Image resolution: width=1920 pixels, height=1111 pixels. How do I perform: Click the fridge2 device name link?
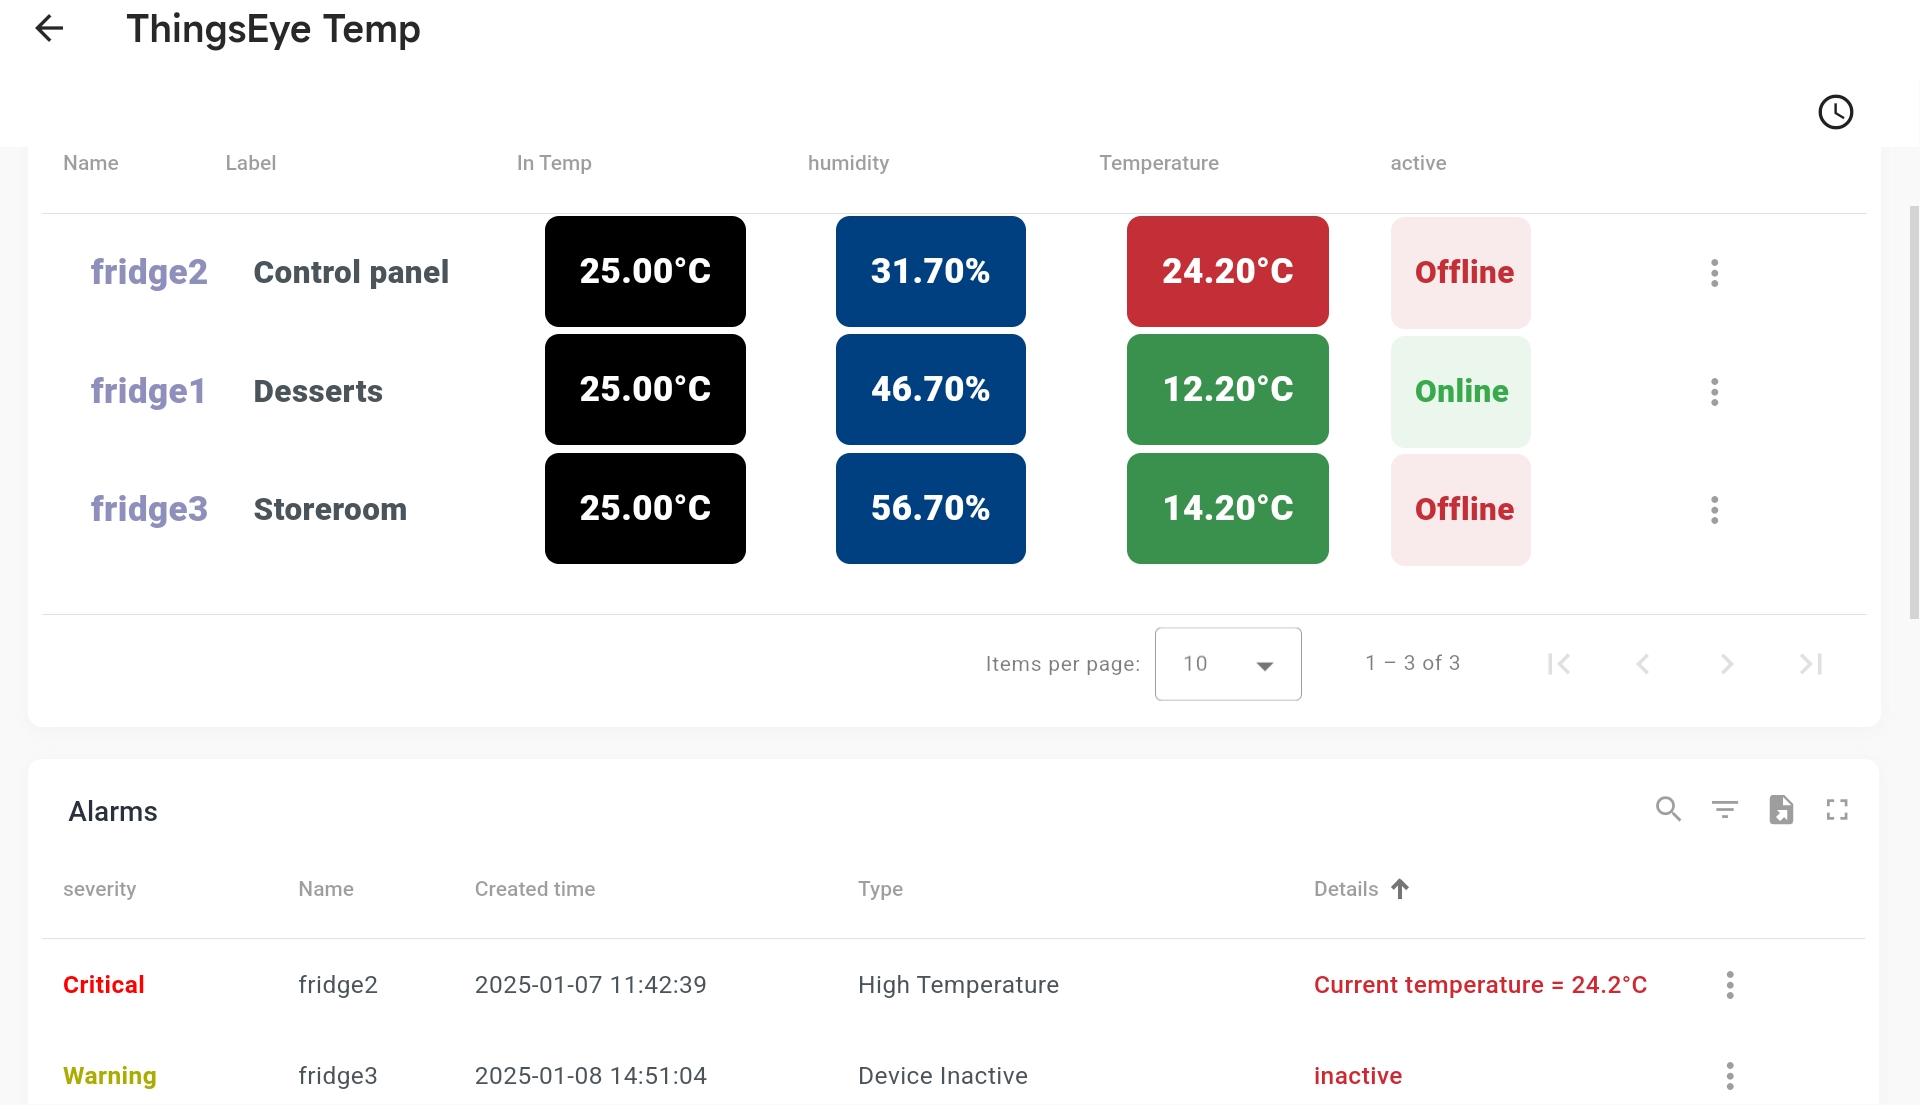pos(149,272)
